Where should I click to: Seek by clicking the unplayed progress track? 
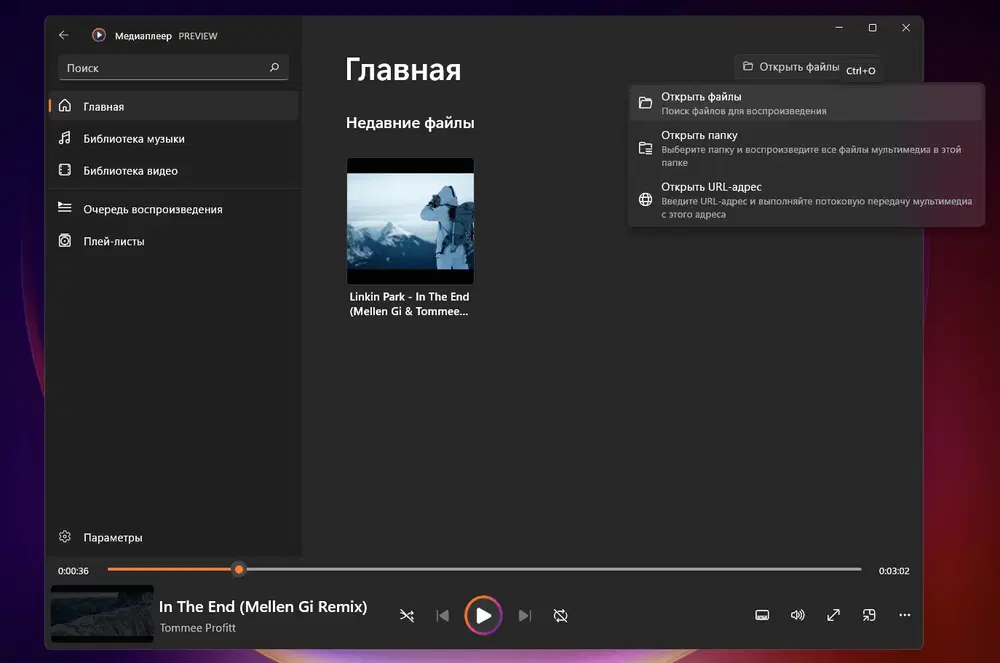(553, 569)
